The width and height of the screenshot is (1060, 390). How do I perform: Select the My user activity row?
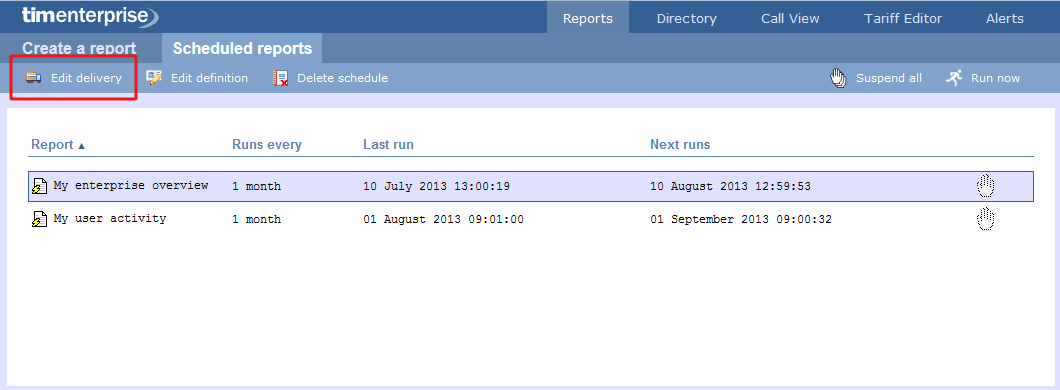tap(531, 219)
